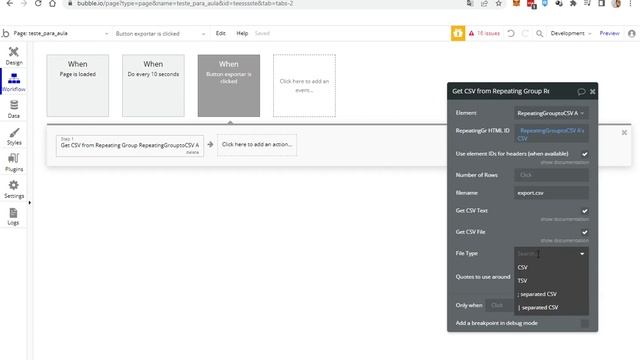Click delete link on Step 1
The width and height of the screenshot is (640, 360).
[192, 152]
